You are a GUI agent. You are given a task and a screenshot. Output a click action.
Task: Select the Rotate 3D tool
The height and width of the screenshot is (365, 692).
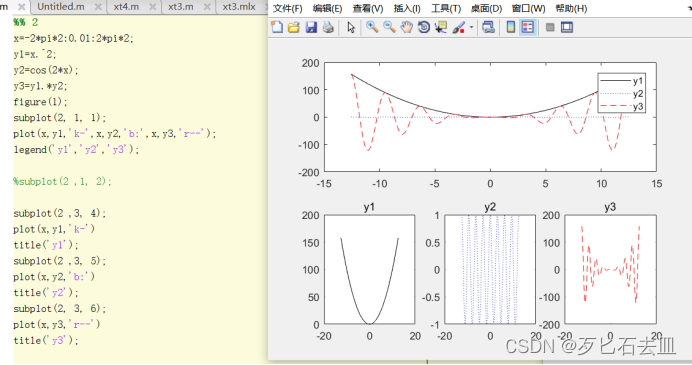pos(424,27)
